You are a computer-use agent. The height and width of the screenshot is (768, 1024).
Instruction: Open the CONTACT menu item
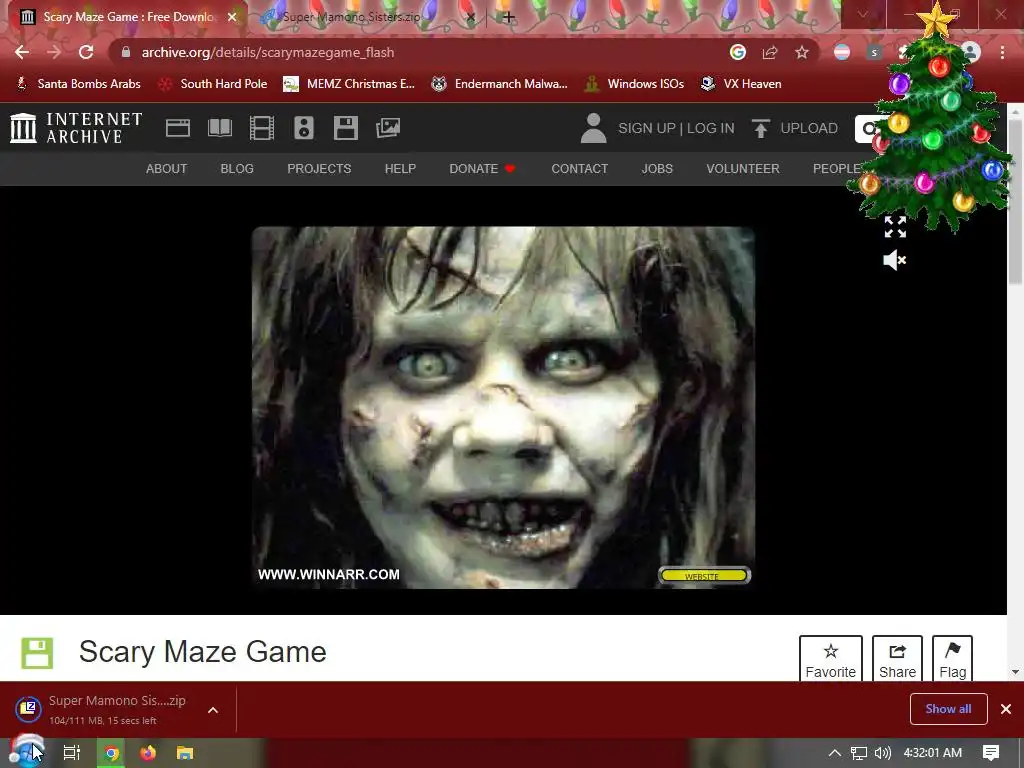coord(579,168)
